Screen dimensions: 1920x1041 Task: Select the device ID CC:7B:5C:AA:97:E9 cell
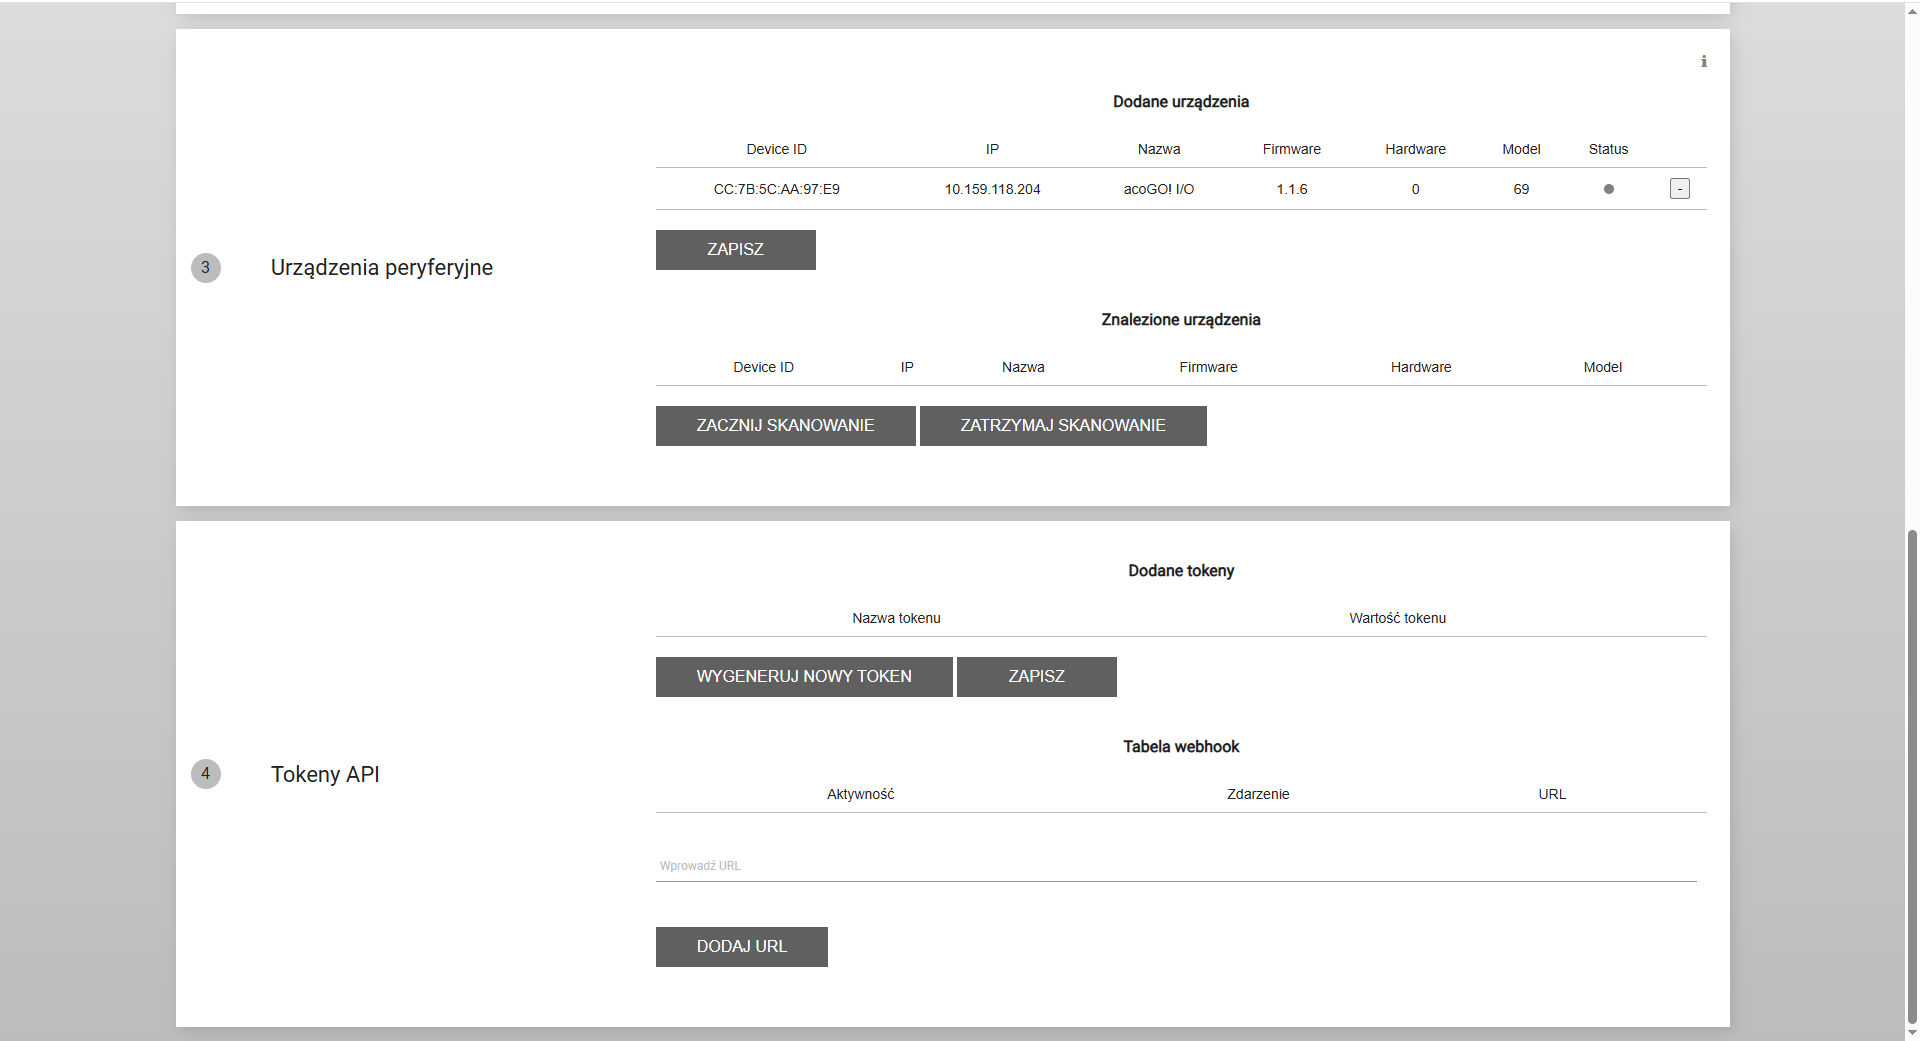776,189
